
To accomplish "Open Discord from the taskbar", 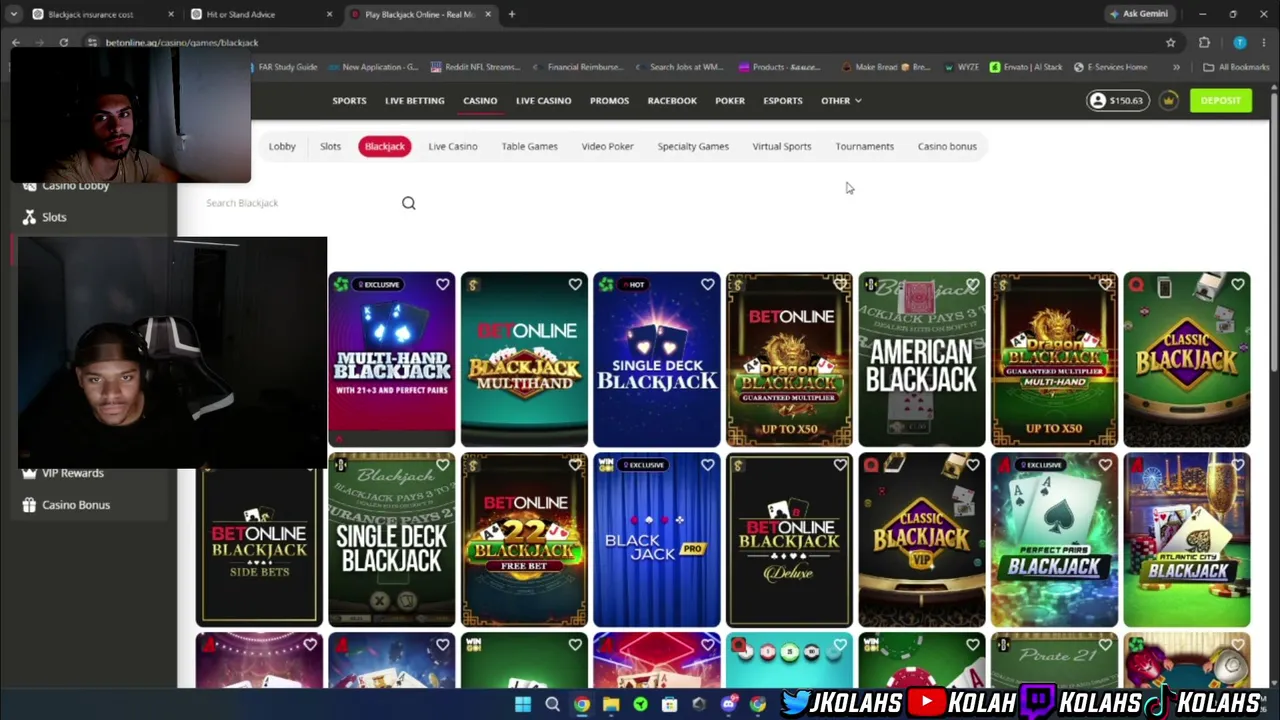I will tap(728, 705).
